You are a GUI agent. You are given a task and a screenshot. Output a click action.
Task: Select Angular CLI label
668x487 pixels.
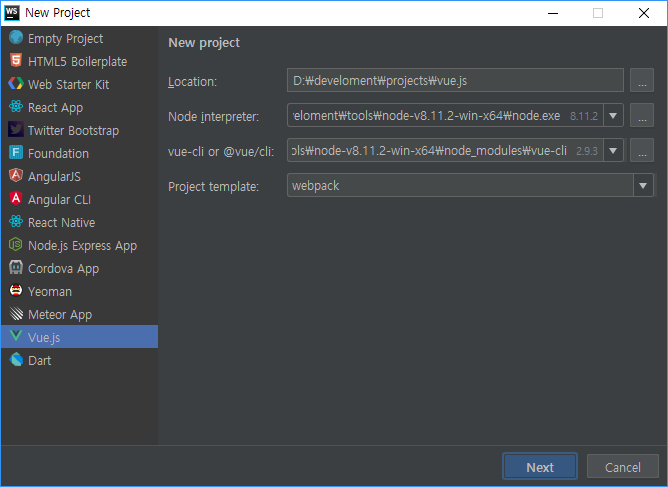pos(59,200)
